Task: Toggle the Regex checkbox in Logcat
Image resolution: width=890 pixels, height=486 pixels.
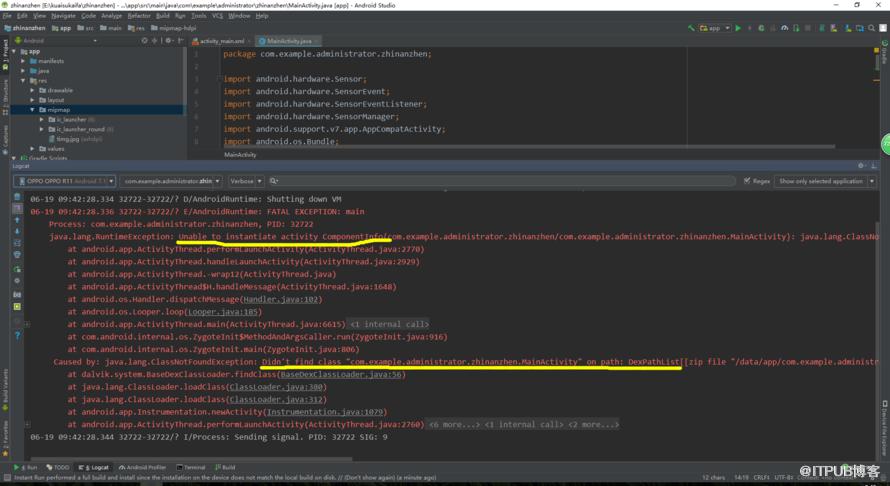Action: (747, 181)
